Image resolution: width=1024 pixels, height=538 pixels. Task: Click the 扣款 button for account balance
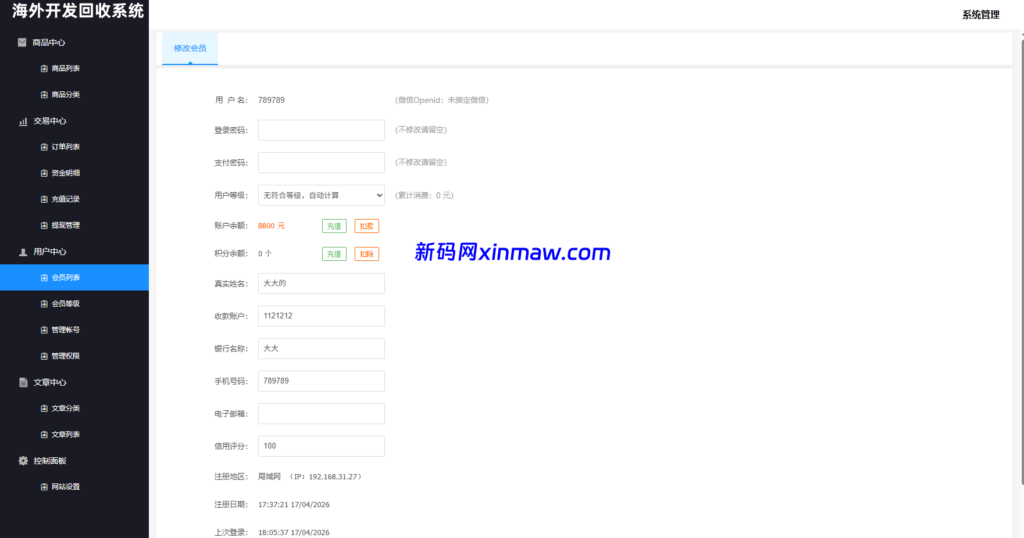pyautogui.click(x=366, y=226)
